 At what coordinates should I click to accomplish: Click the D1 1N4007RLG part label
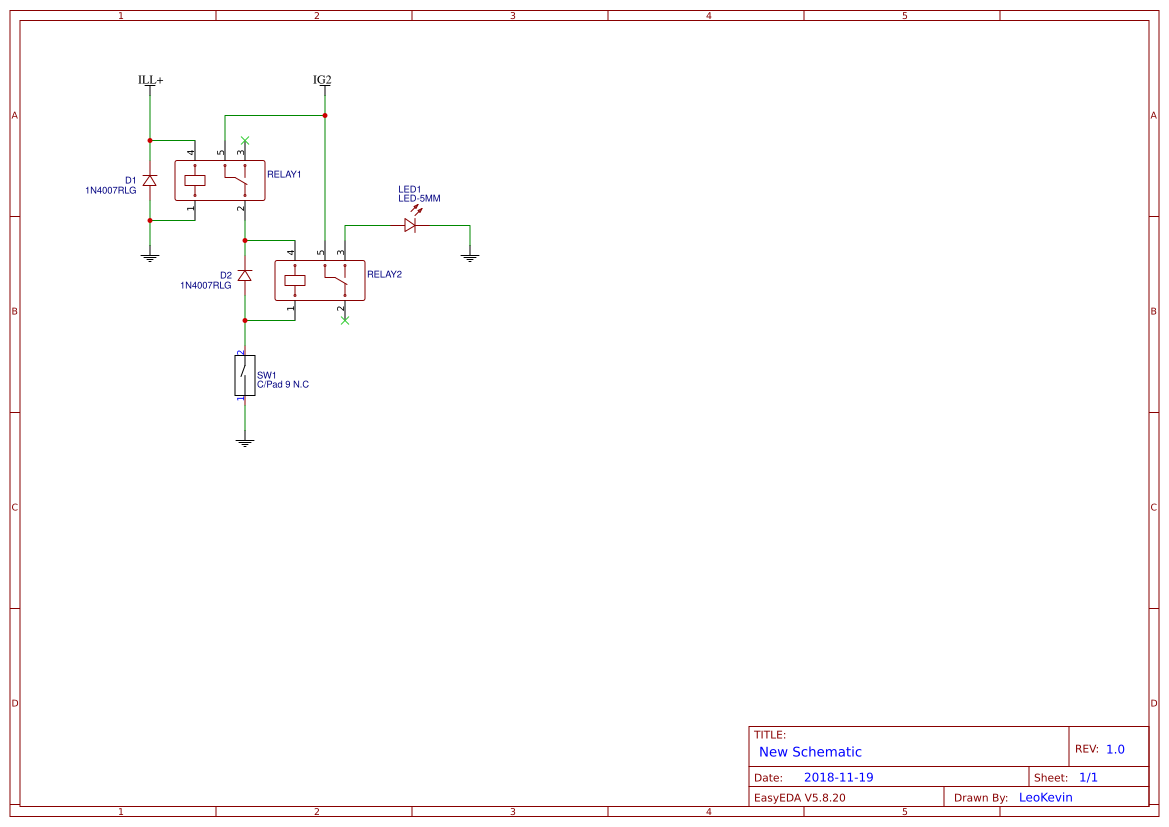coord(111,191)
